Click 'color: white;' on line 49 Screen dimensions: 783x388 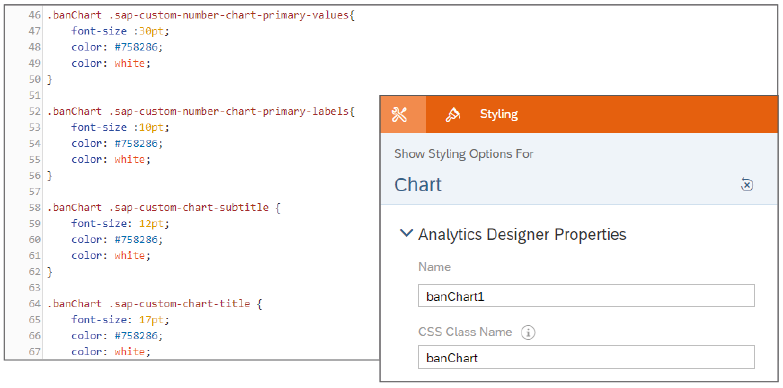(110, 63)
